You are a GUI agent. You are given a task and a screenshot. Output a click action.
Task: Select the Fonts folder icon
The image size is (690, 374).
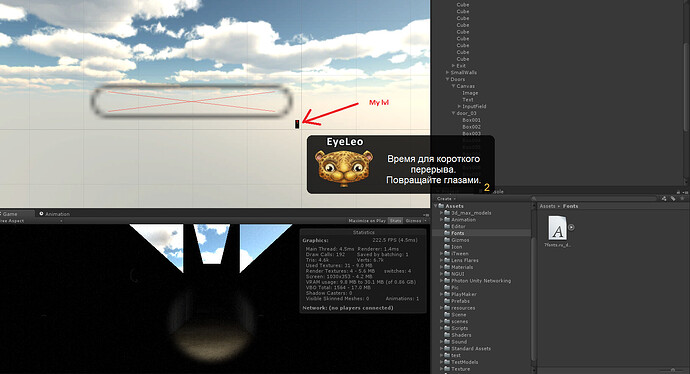click(x=447, y=233)
